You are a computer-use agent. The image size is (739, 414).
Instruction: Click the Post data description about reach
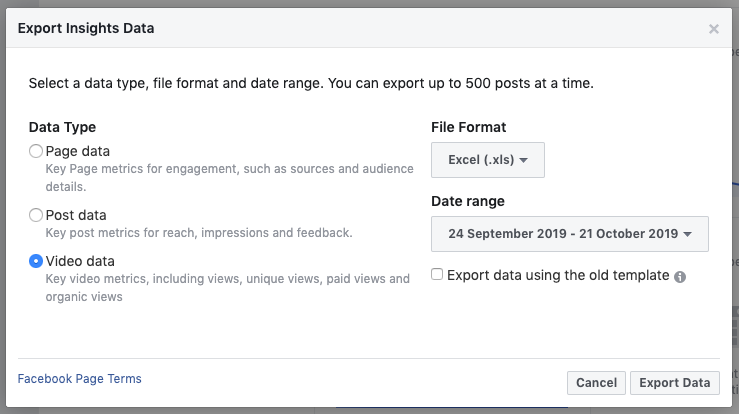[199, 233]
